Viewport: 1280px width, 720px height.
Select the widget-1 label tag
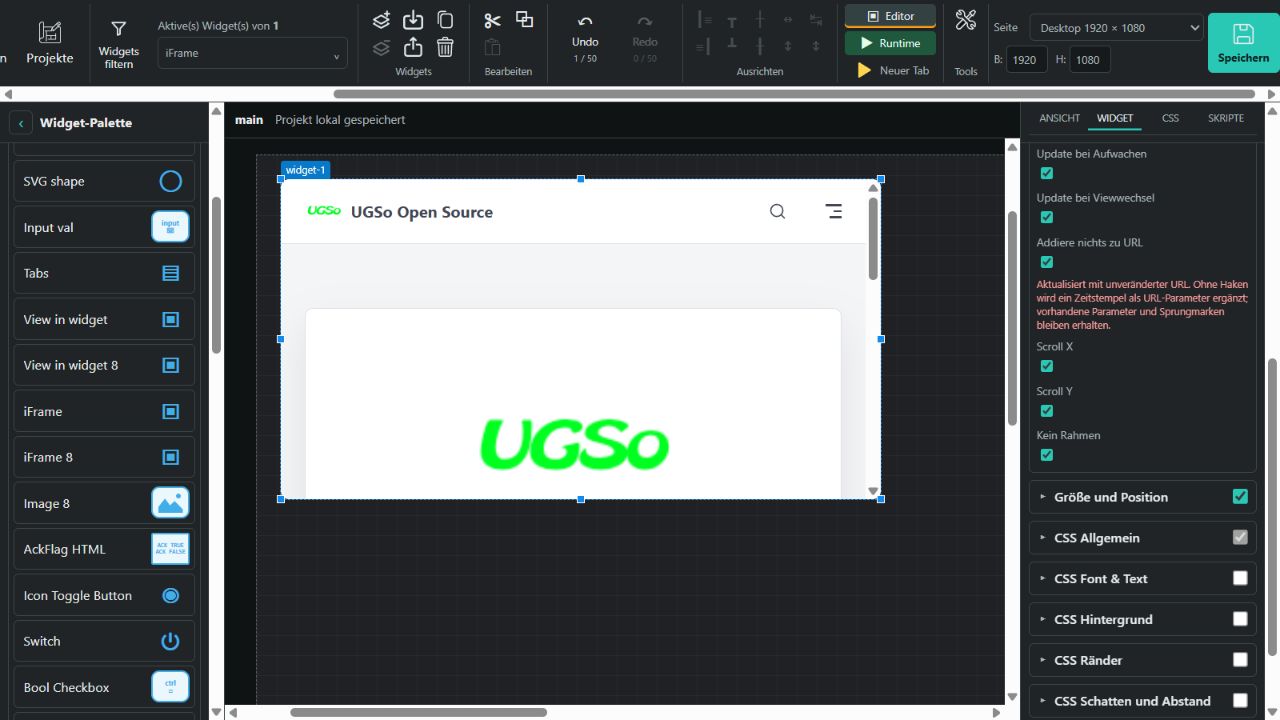point(305,170)
